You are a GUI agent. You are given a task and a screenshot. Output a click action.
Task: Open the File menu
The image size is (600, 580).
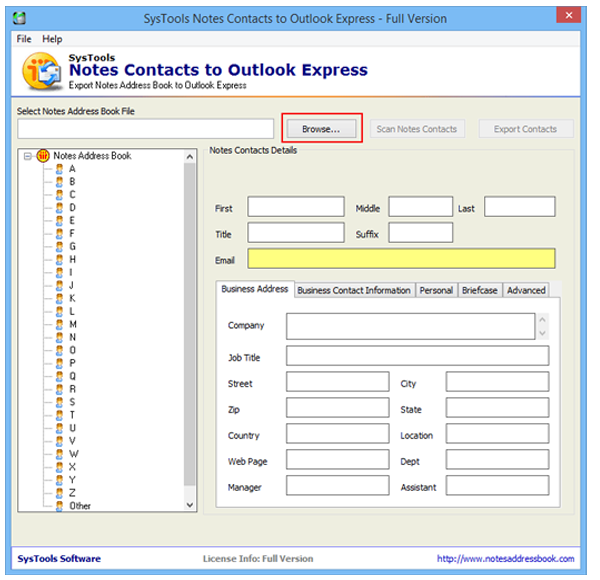click(x=24, y=39)
